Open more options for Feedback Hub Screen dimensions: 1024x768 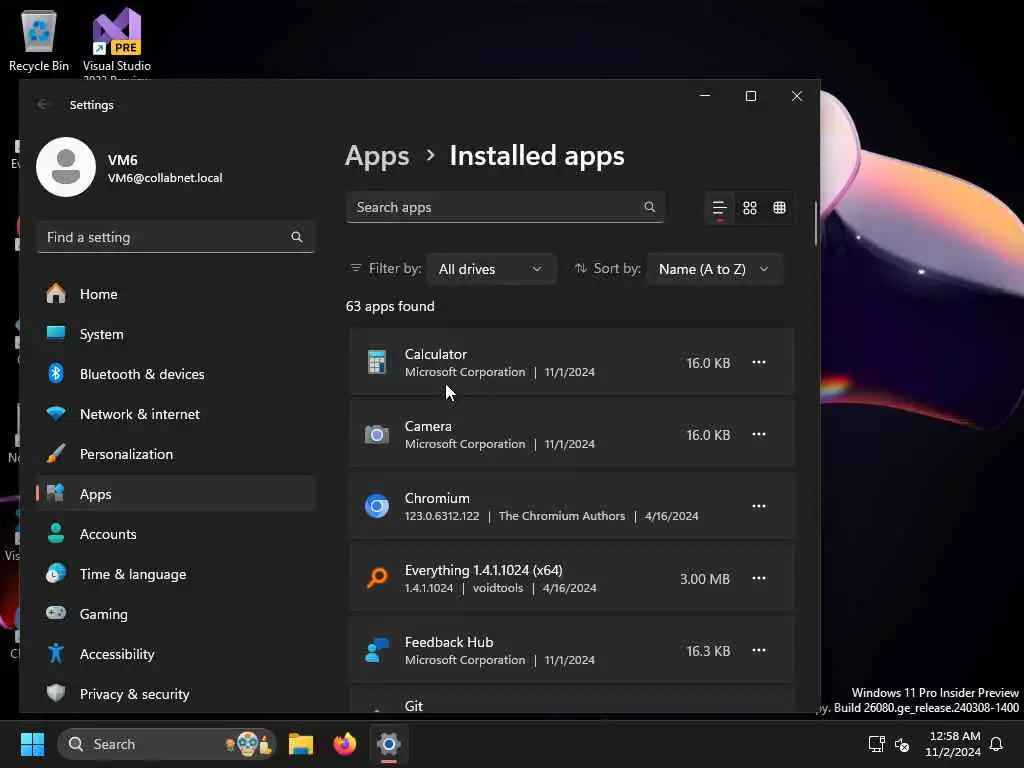tap(758, 650)
